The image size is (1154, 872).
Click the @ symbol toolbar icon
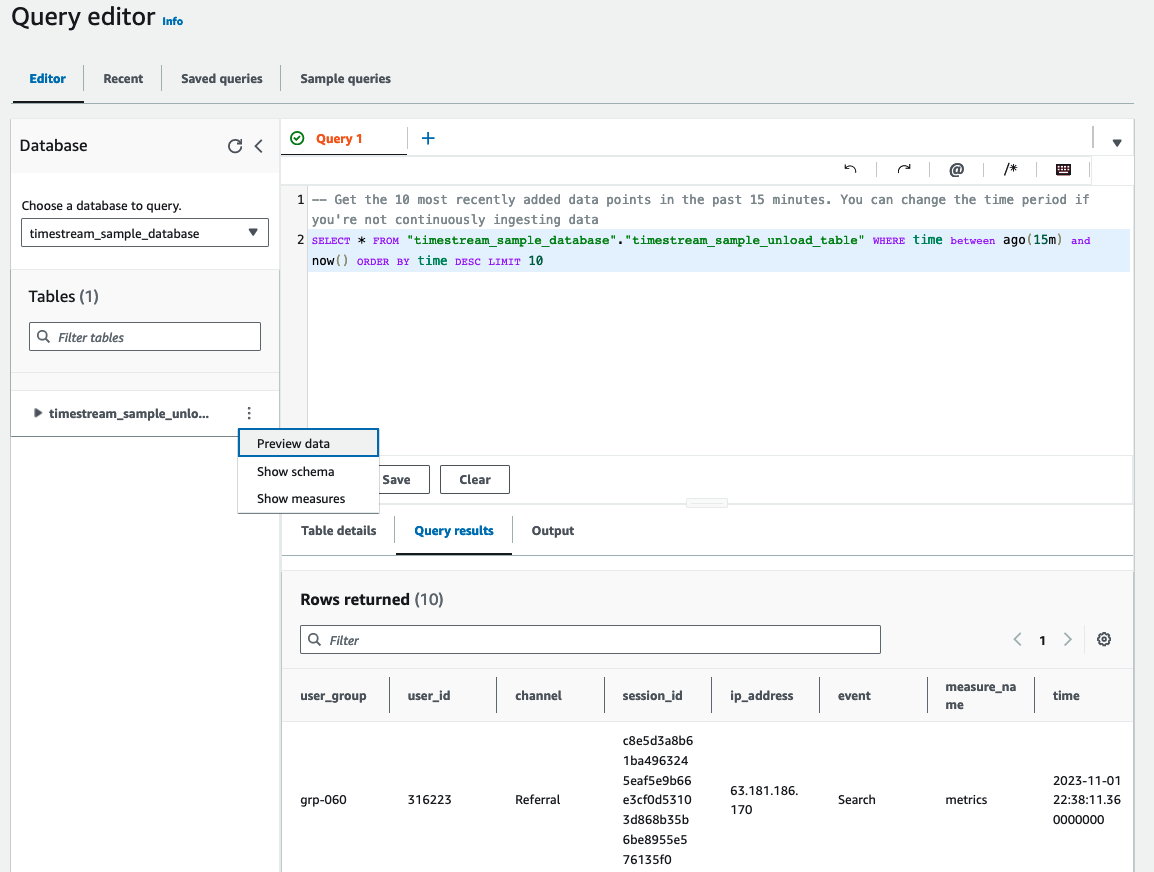[x=957, y=170]
